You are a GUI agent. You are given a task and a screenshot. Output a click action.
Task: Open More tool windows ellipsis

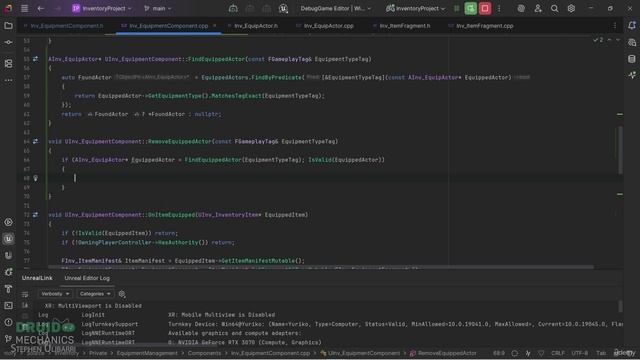pyautogui.click(x=8, y=80)
